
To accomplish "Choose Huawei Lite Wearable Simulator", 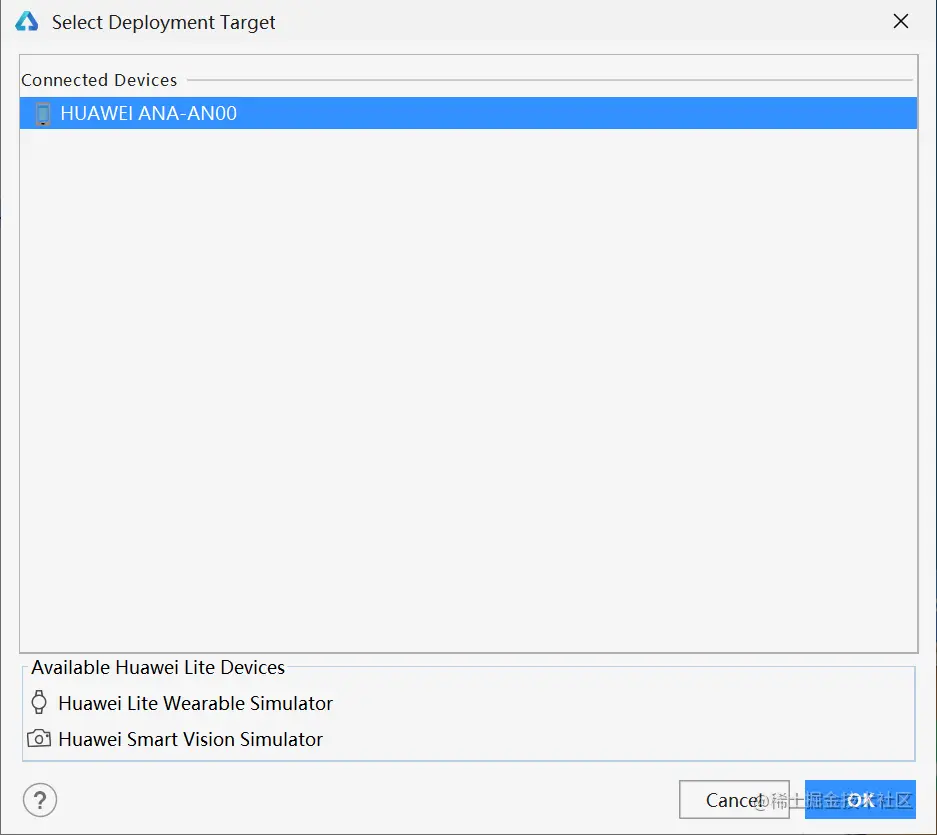I will point(195,703).
